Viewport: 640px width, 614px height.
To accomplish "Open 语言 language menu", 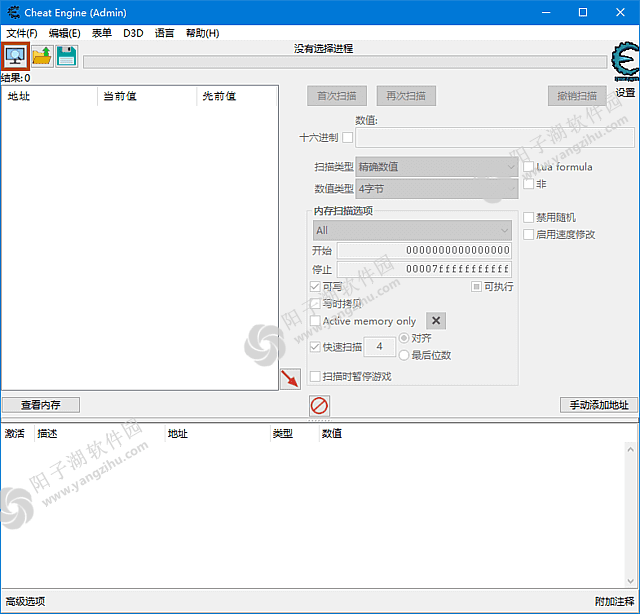I will tap(164, 33).
